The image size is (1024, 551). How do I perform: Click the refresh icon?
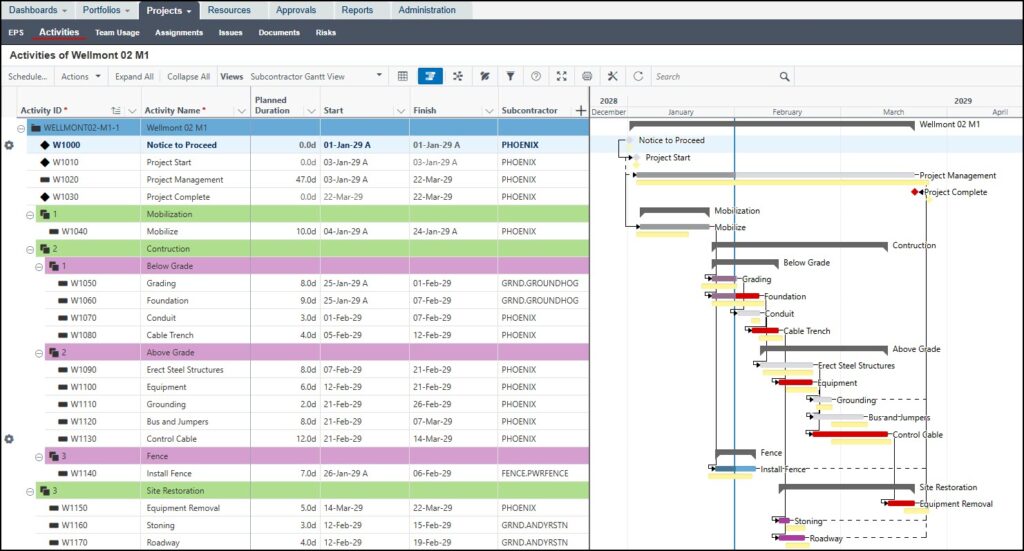click(x=638, y=76)
